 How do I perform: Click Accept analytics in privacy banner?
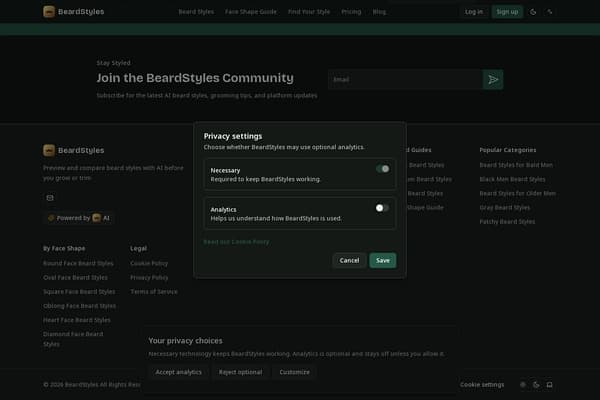coord(178,372)
